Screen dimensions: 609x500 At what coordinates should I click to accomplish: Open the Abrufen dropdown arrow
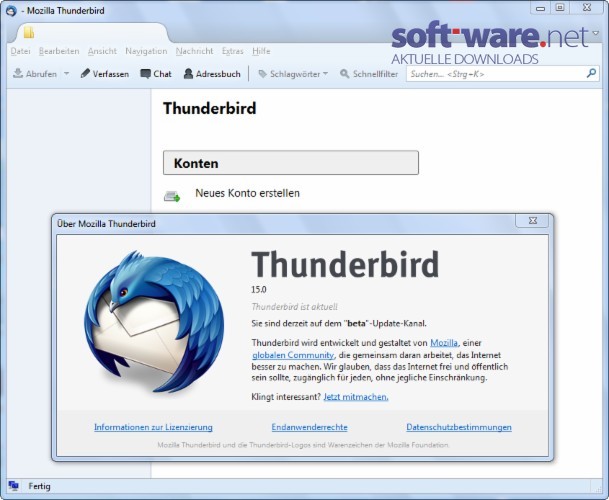point(66,73)
